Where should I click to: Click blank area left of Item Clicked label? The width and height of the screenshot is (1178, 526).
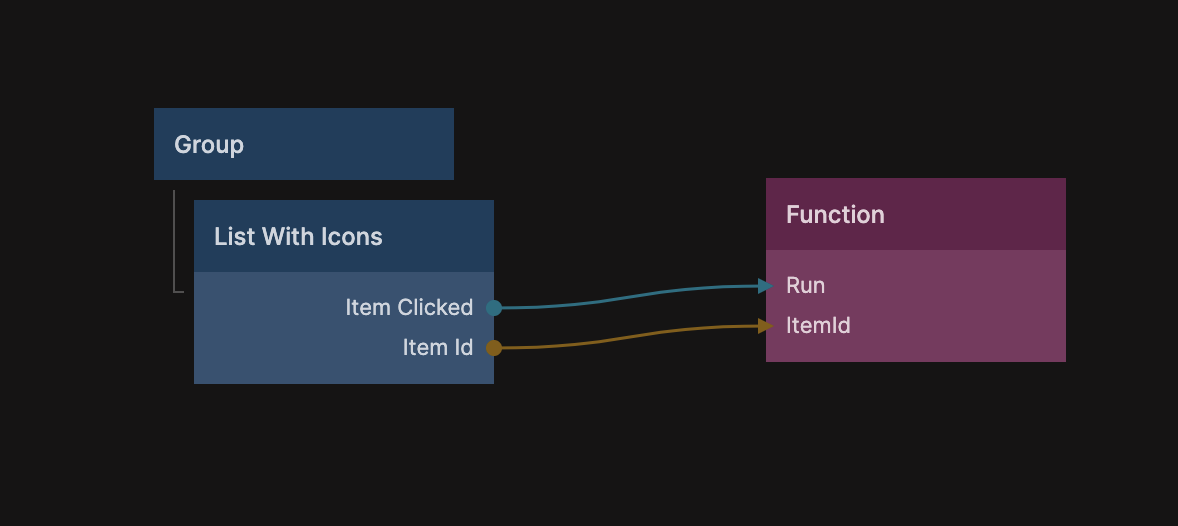click(260, 308)
